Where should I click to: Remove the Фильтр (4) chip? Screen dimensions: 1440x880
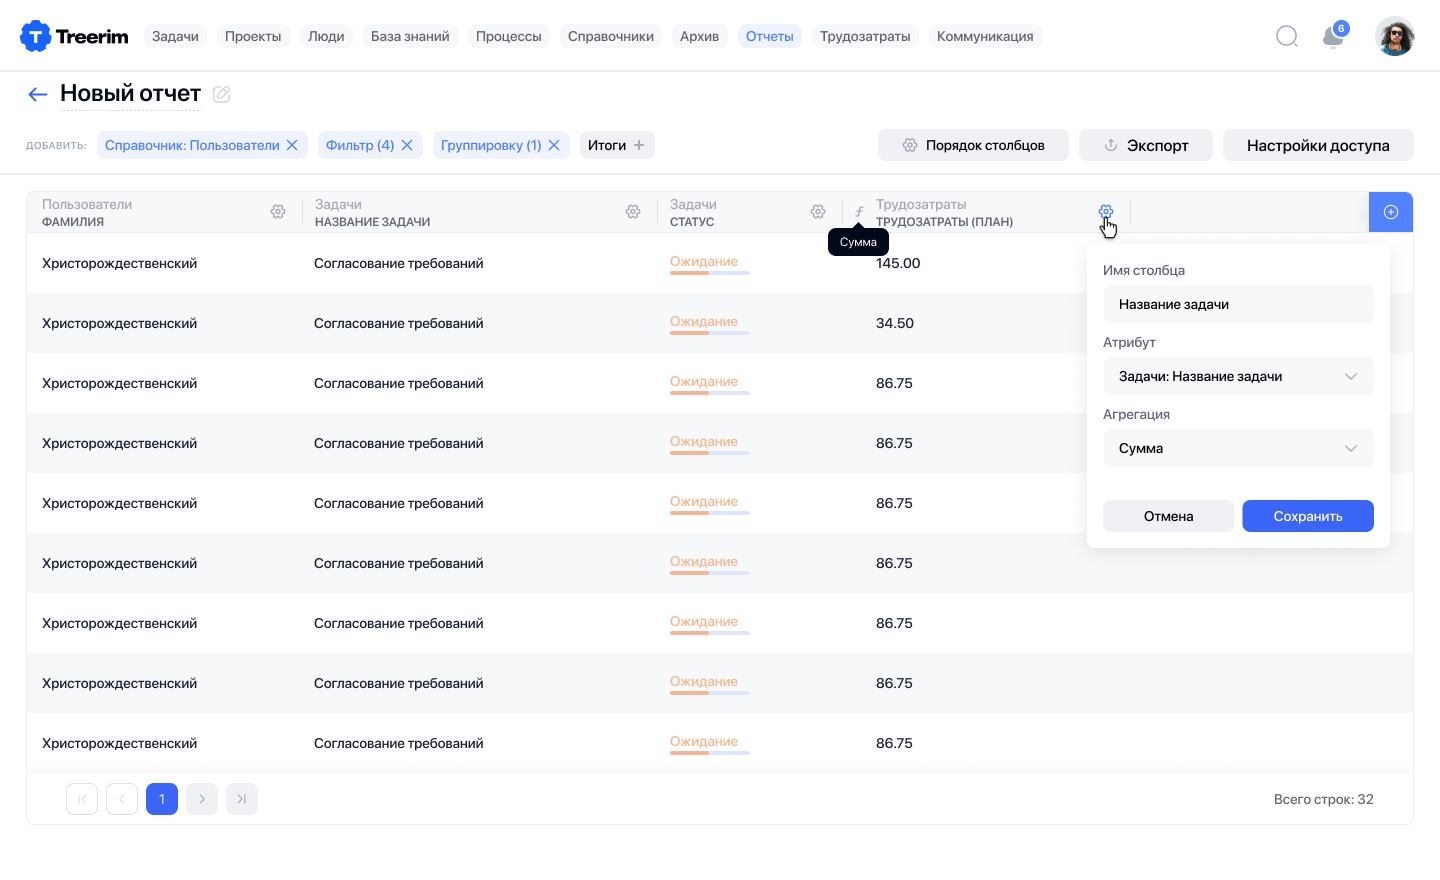tap(407, 145)
